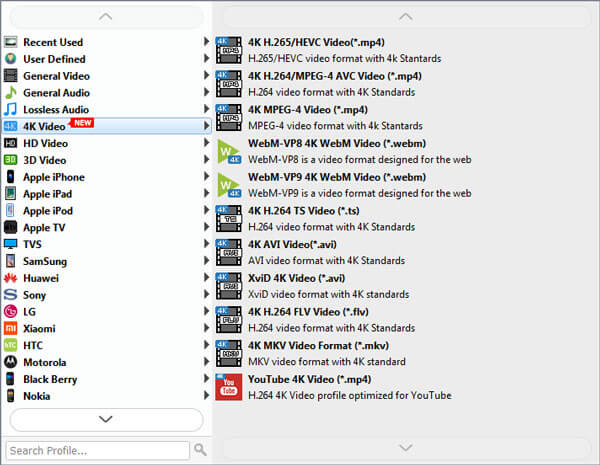
Task: Click the Lossless Audio music note icon
Action: 10,109
